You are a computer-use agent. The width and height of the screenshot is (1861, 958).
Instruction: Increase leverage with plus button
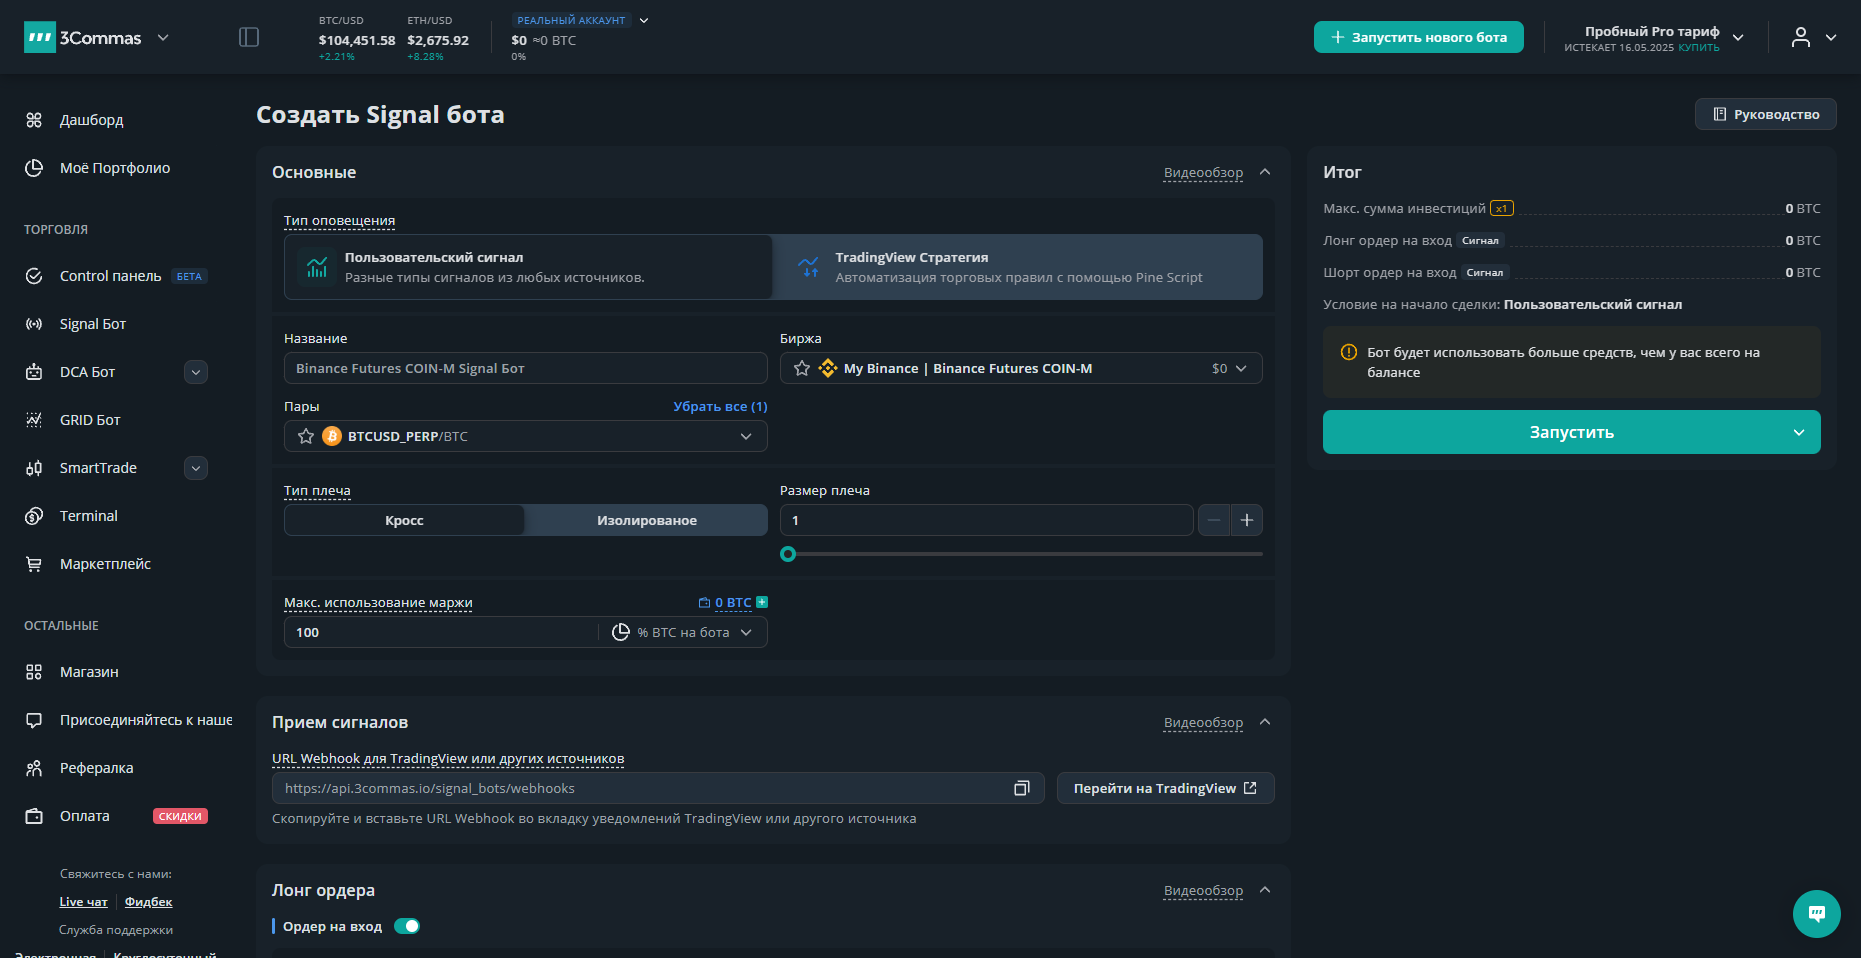[1247, 520]
